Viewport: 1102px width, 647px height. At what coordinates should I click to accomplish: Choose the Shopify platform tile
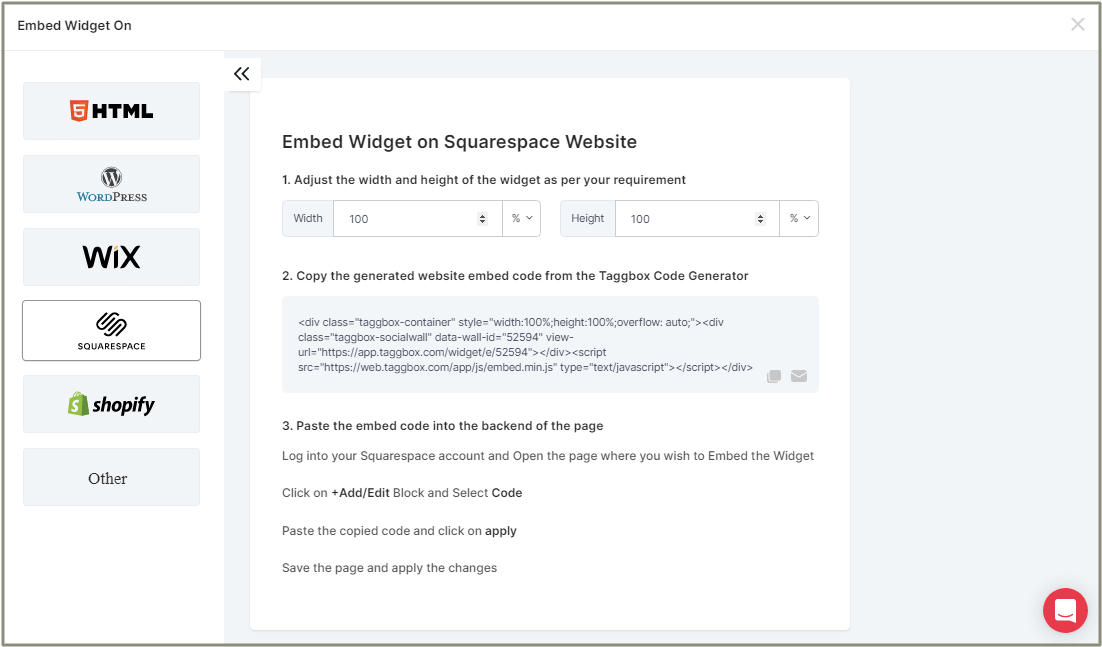point(111,404)
